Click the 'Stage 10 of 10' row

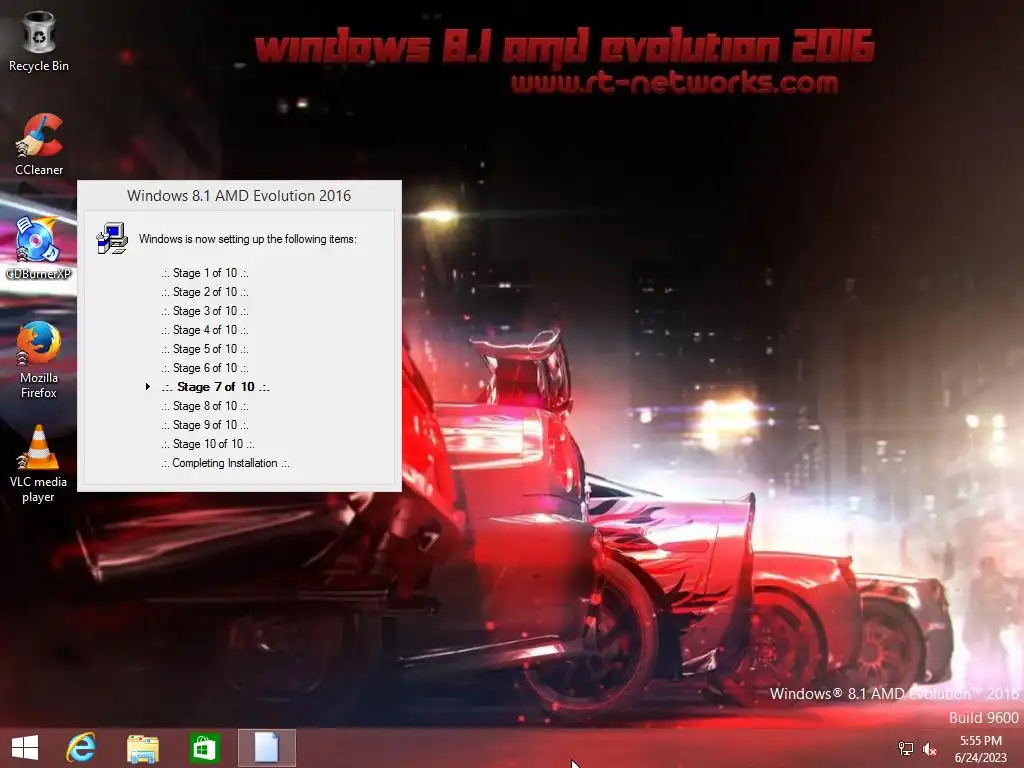[208, 443]
